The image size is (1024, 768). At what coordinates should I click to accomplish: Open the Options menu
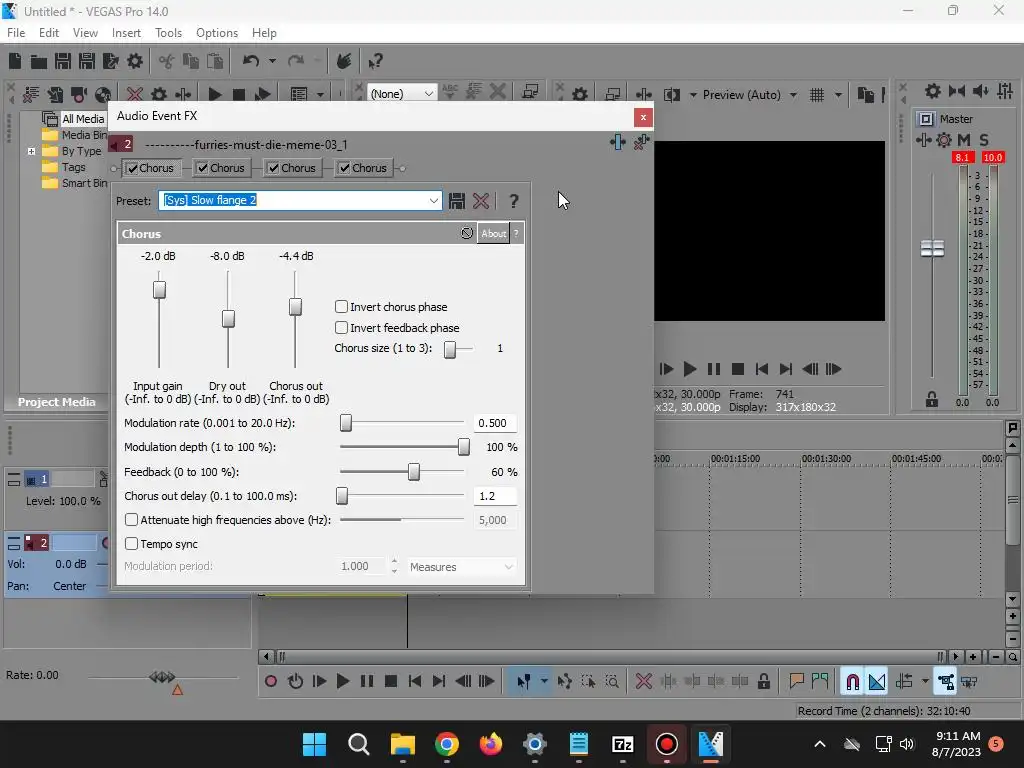(217, 33)
